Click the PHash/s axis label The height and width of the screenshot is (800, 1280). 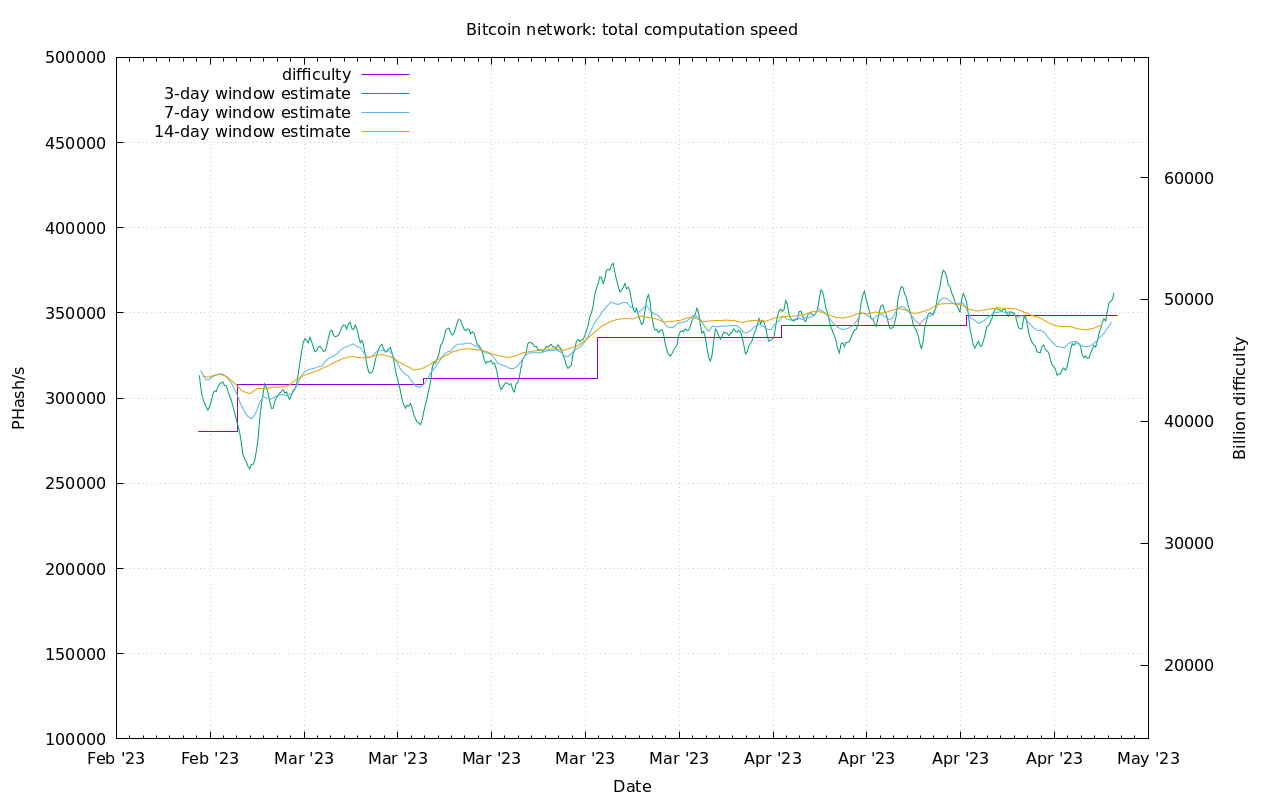click(21, 397)
